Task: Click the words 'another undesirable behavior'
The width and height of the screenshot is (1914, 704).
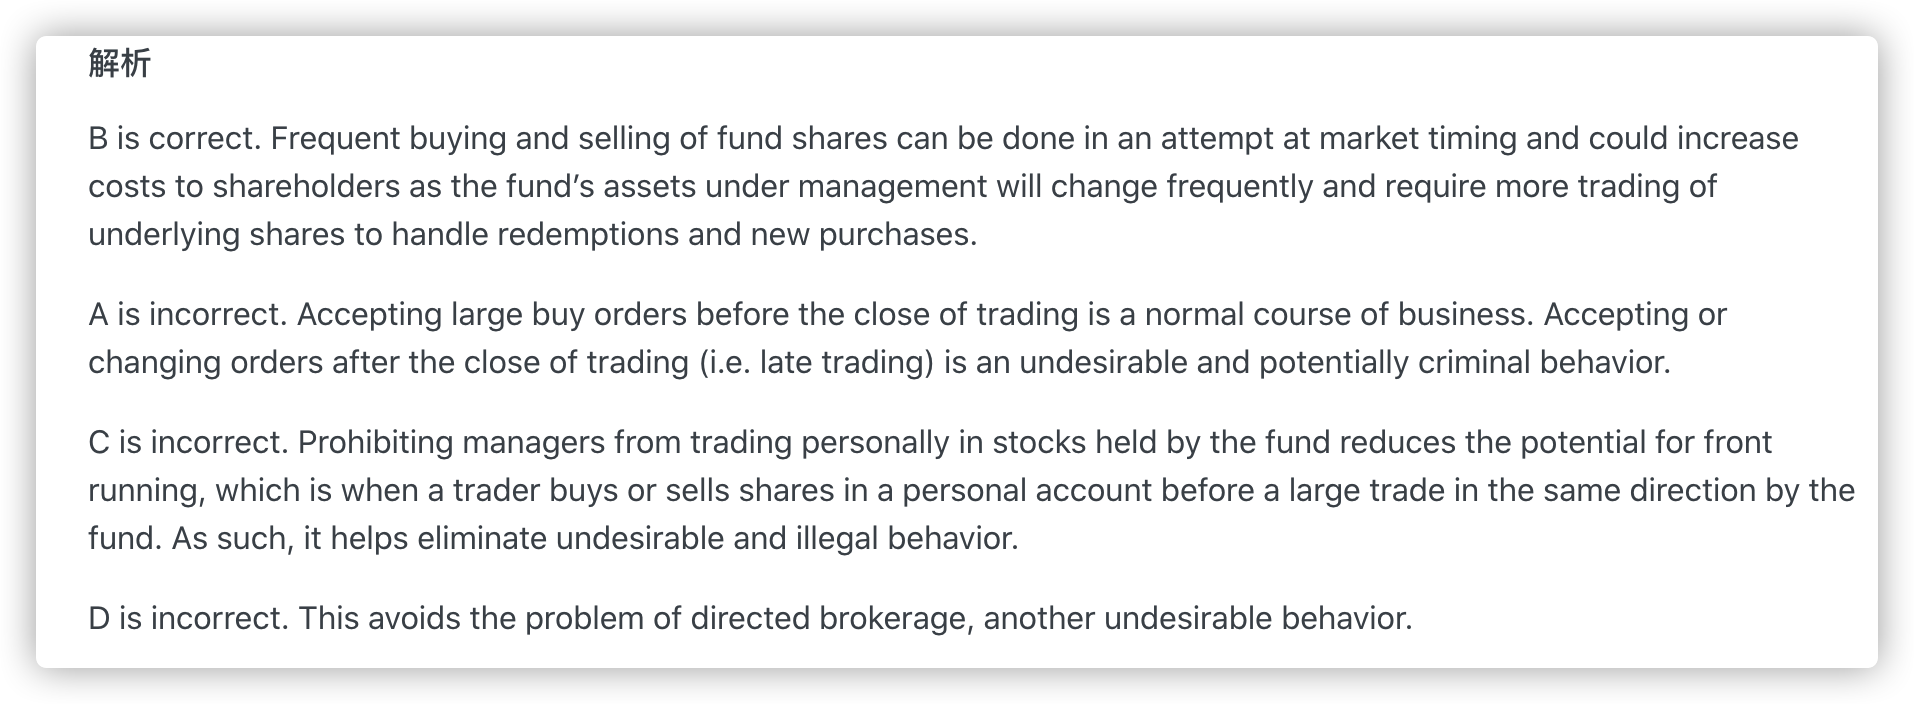Action: [1197, 618]
